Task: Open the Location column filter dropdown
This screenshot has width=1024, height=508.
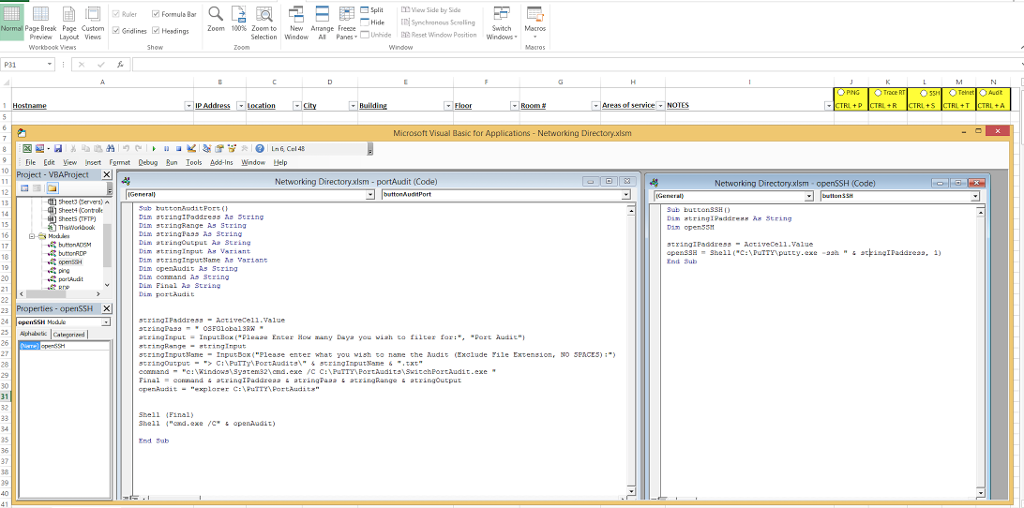Action: (296, 105)
